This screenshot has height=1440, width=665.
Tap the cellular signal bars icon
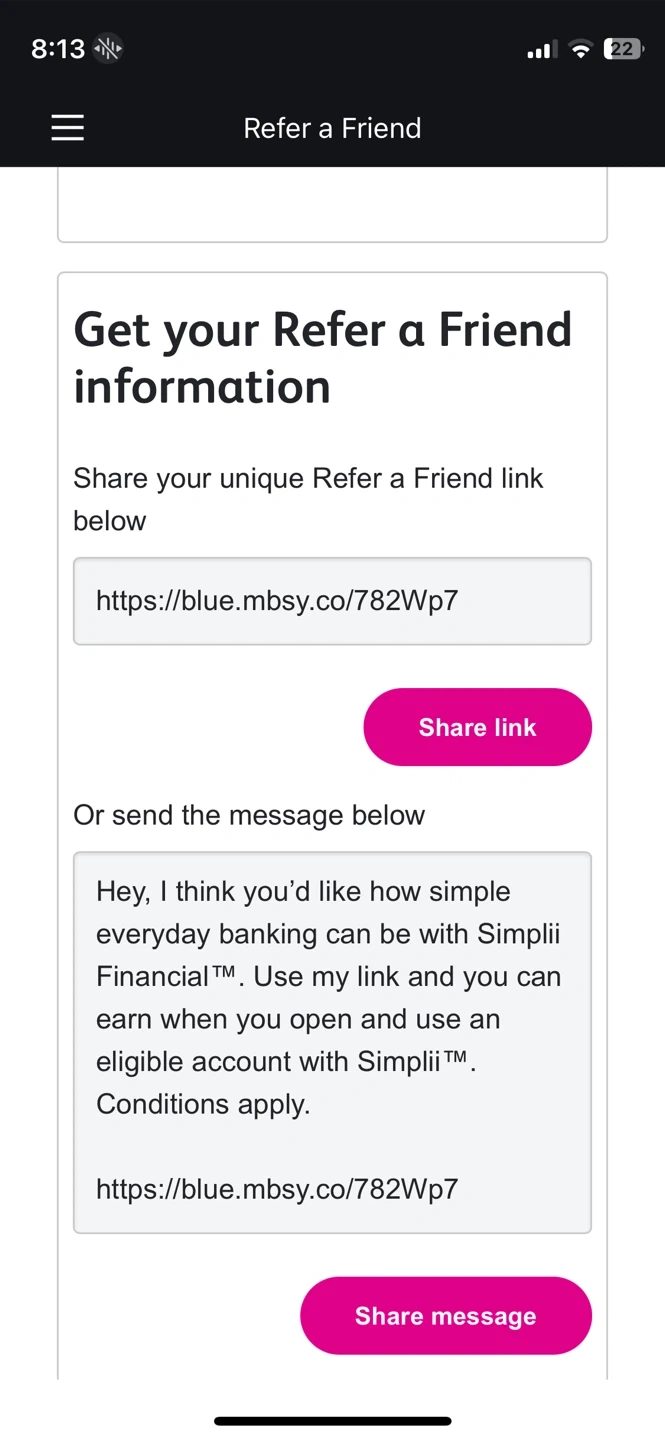coord(541,50)
